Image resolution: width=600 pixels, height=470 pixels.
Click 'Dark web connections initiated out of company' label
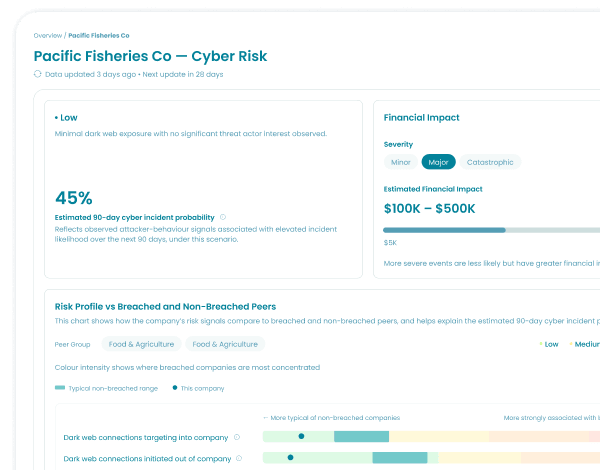(147, 459)
